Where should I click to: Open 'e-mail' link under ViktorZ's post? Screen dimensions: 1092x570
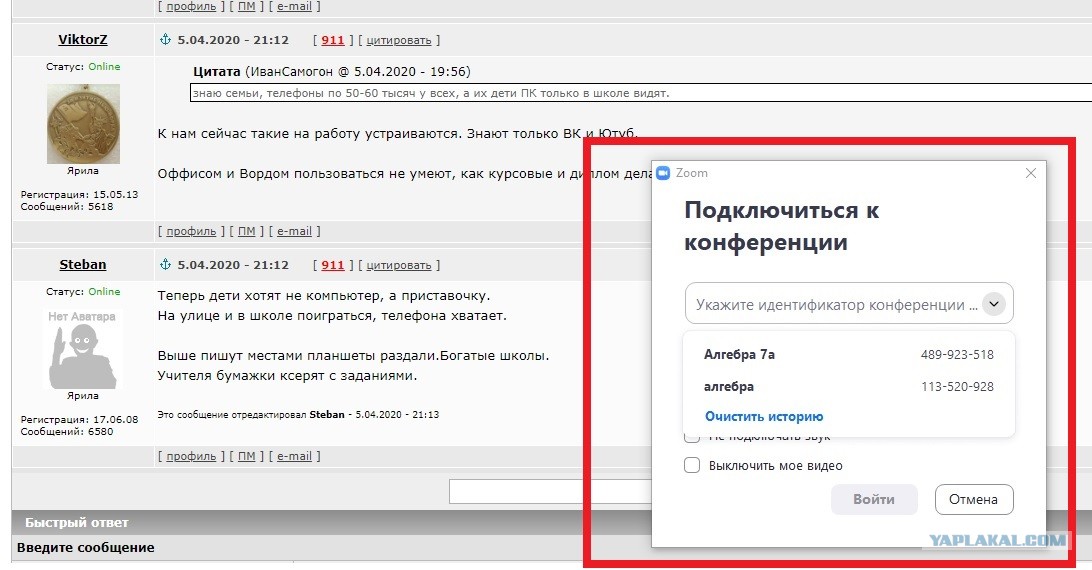pyautogui.click(x=295, y=231)
